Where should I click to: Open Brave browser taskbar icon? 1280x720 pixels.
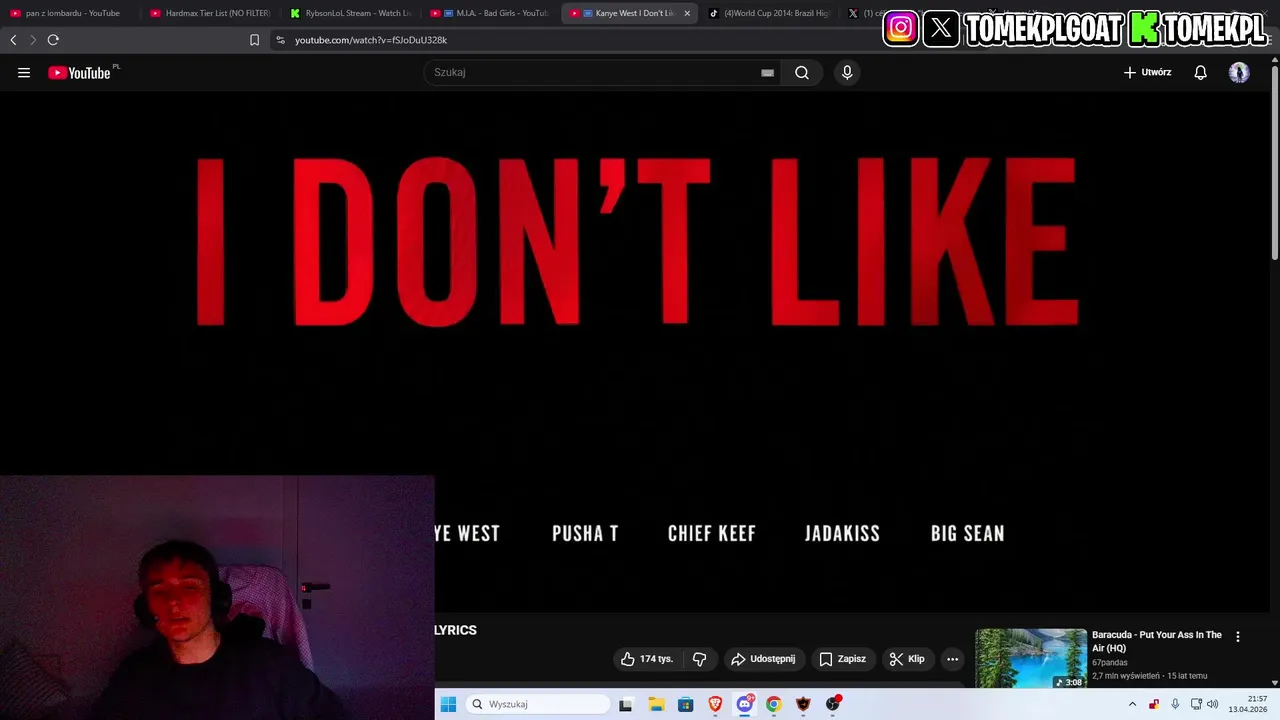[x=715, y=704]
